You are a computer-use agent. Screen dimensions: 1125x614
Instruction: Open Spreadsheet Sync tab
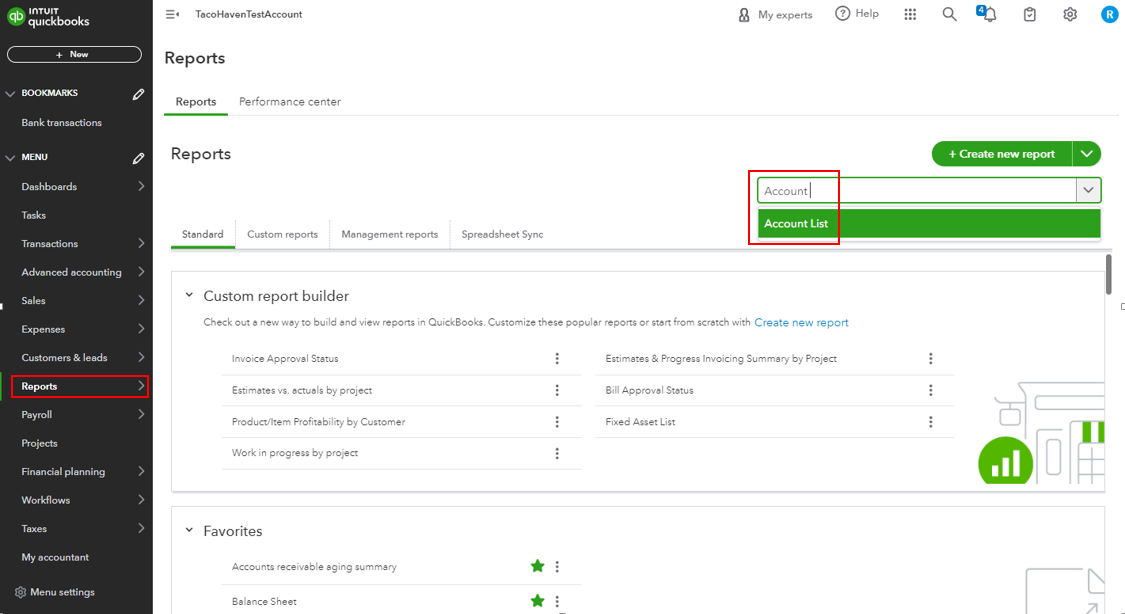coord(502,235)
